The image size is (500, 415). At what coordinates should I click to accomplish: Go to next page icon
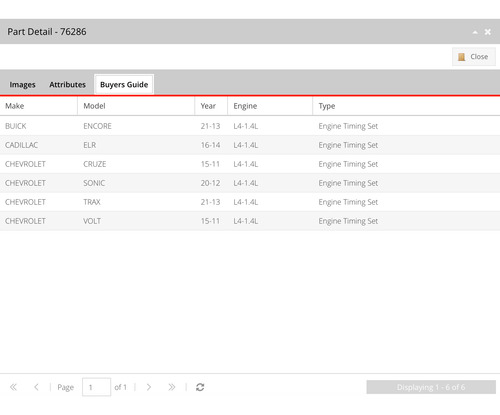pyautogui.click(x=149, y=387)
